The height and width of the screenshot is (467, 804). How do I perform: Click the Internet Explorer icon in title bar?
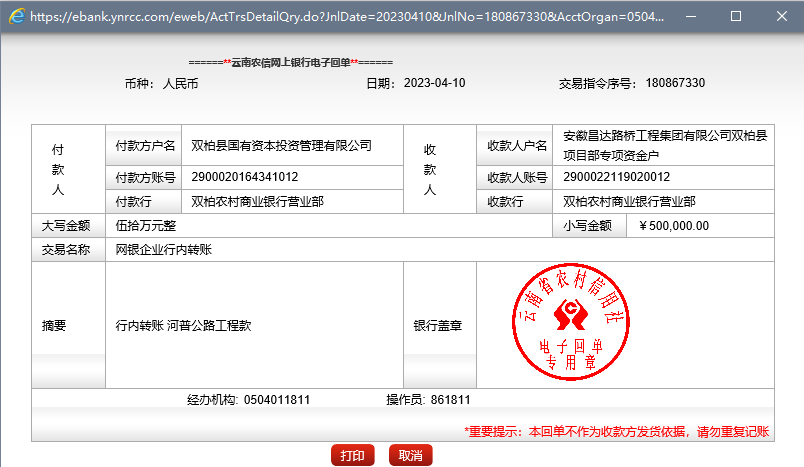click(15, 17)
